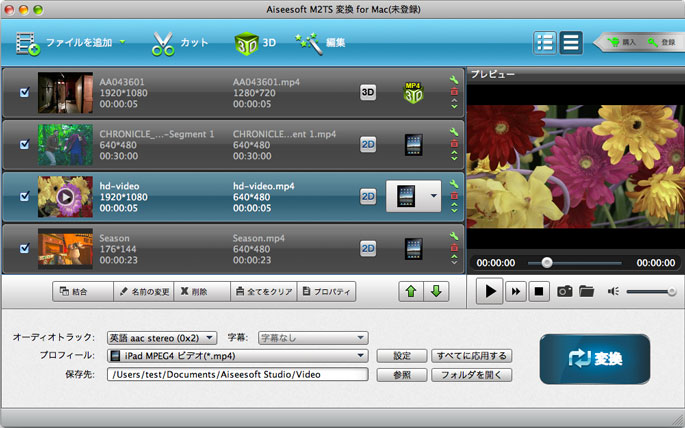Image resolution: width=685 pixels, height=428 pixels.
Task: Uncheck the AA043601 file checkbox
Action: pyautogui.click(x=25, y=92)
